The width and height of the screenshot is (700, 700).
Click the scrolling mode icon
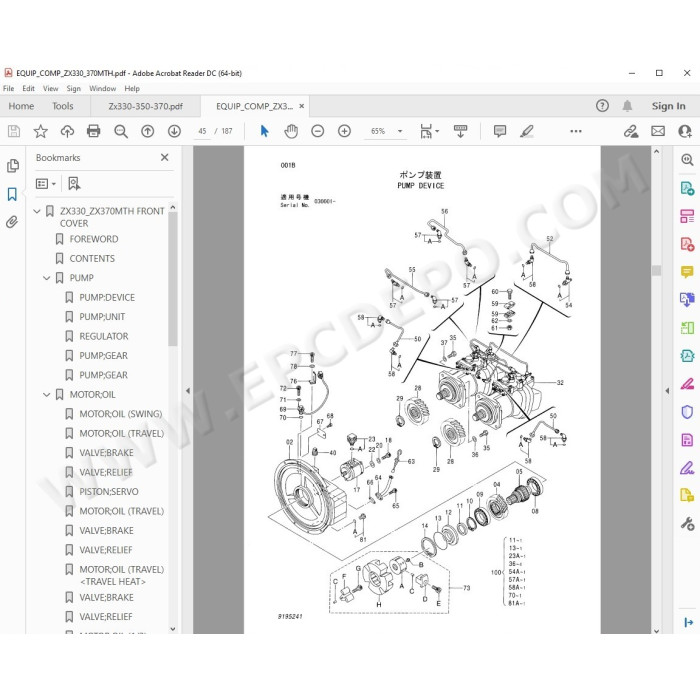[x=460, y=131]
